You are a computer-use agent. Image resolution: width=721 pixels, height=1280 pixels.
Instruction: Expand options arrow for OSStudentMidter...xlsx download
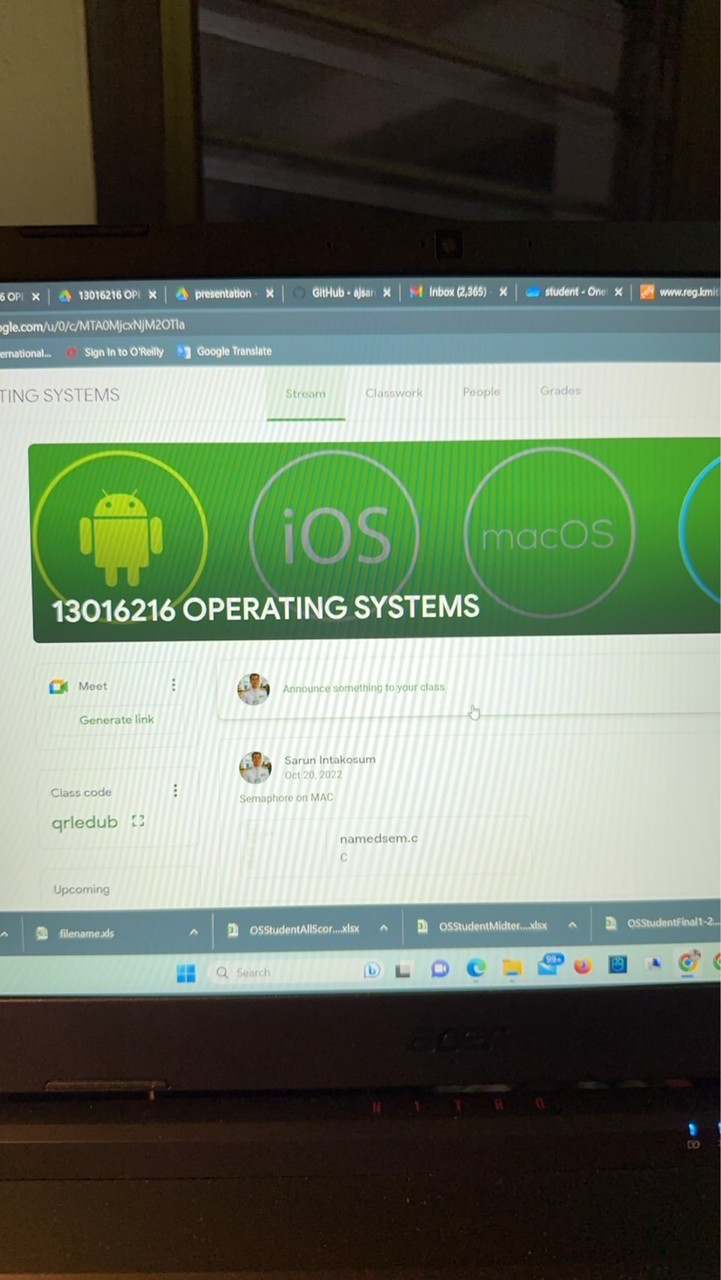tap(572, 925)
